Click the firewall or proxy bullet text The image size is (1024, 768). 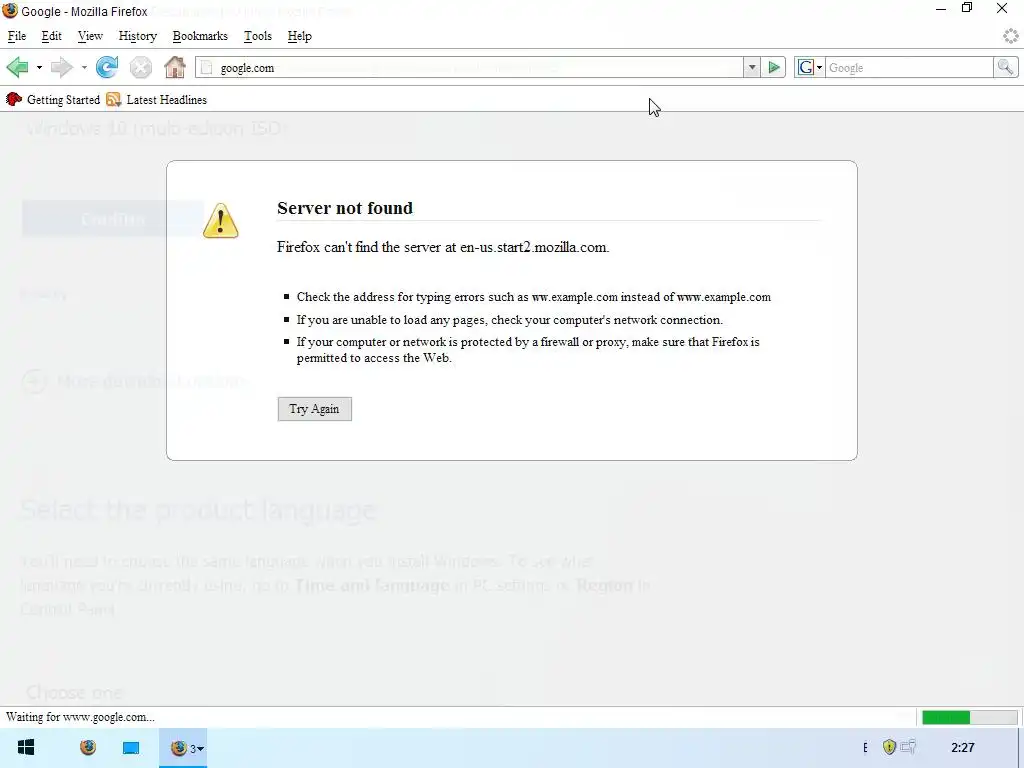click(528, 350)
